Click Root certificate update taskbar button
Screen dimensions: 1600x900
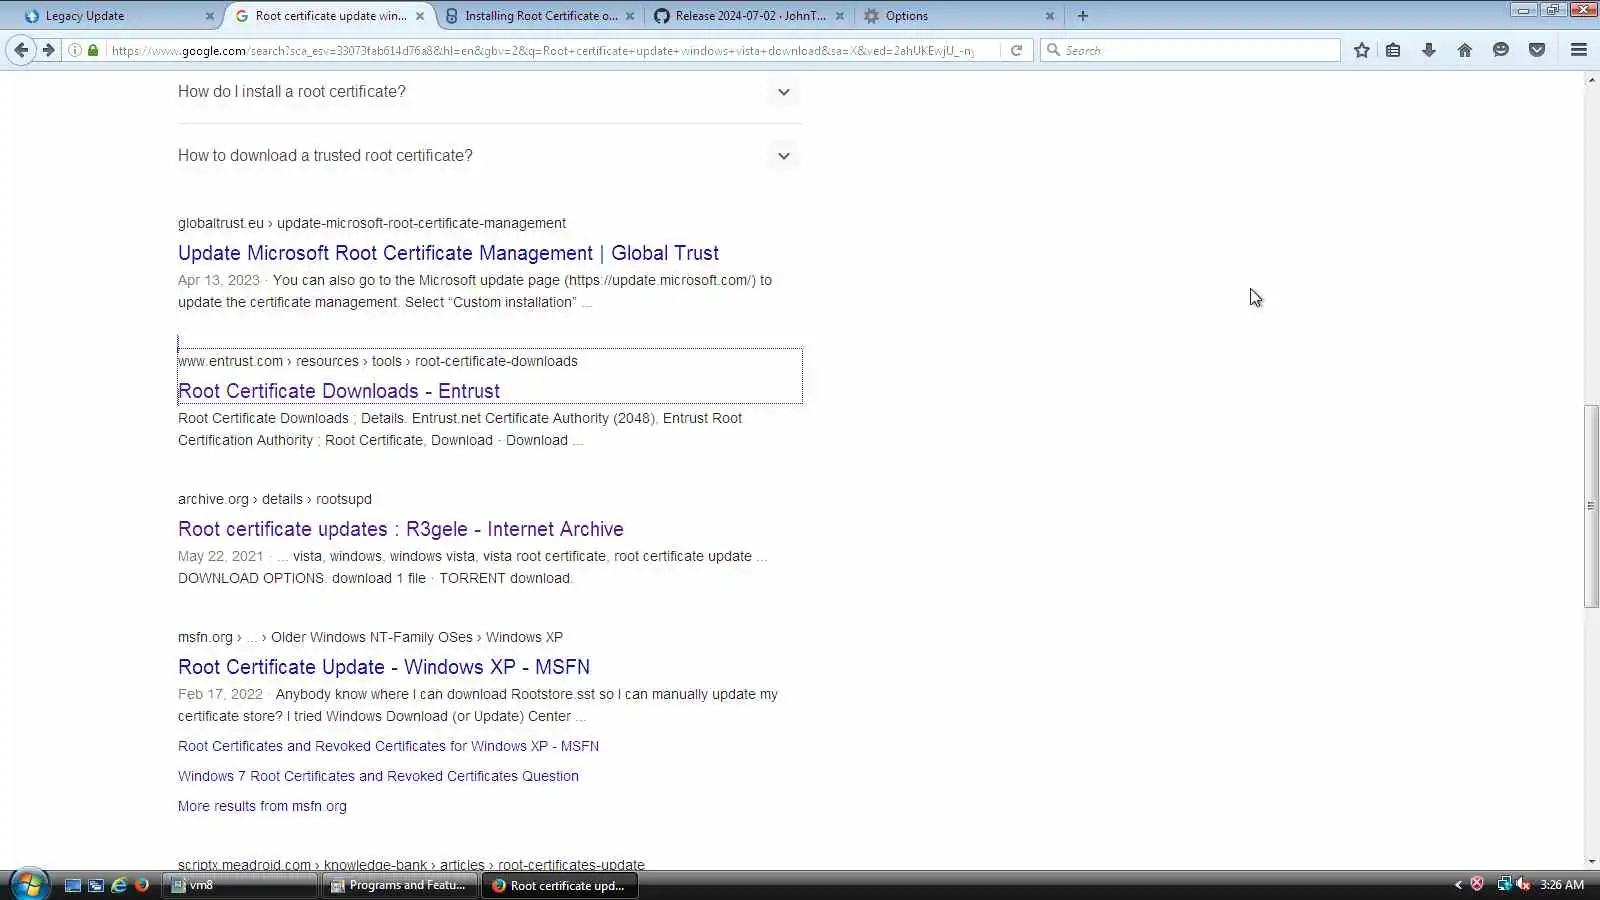559,885
